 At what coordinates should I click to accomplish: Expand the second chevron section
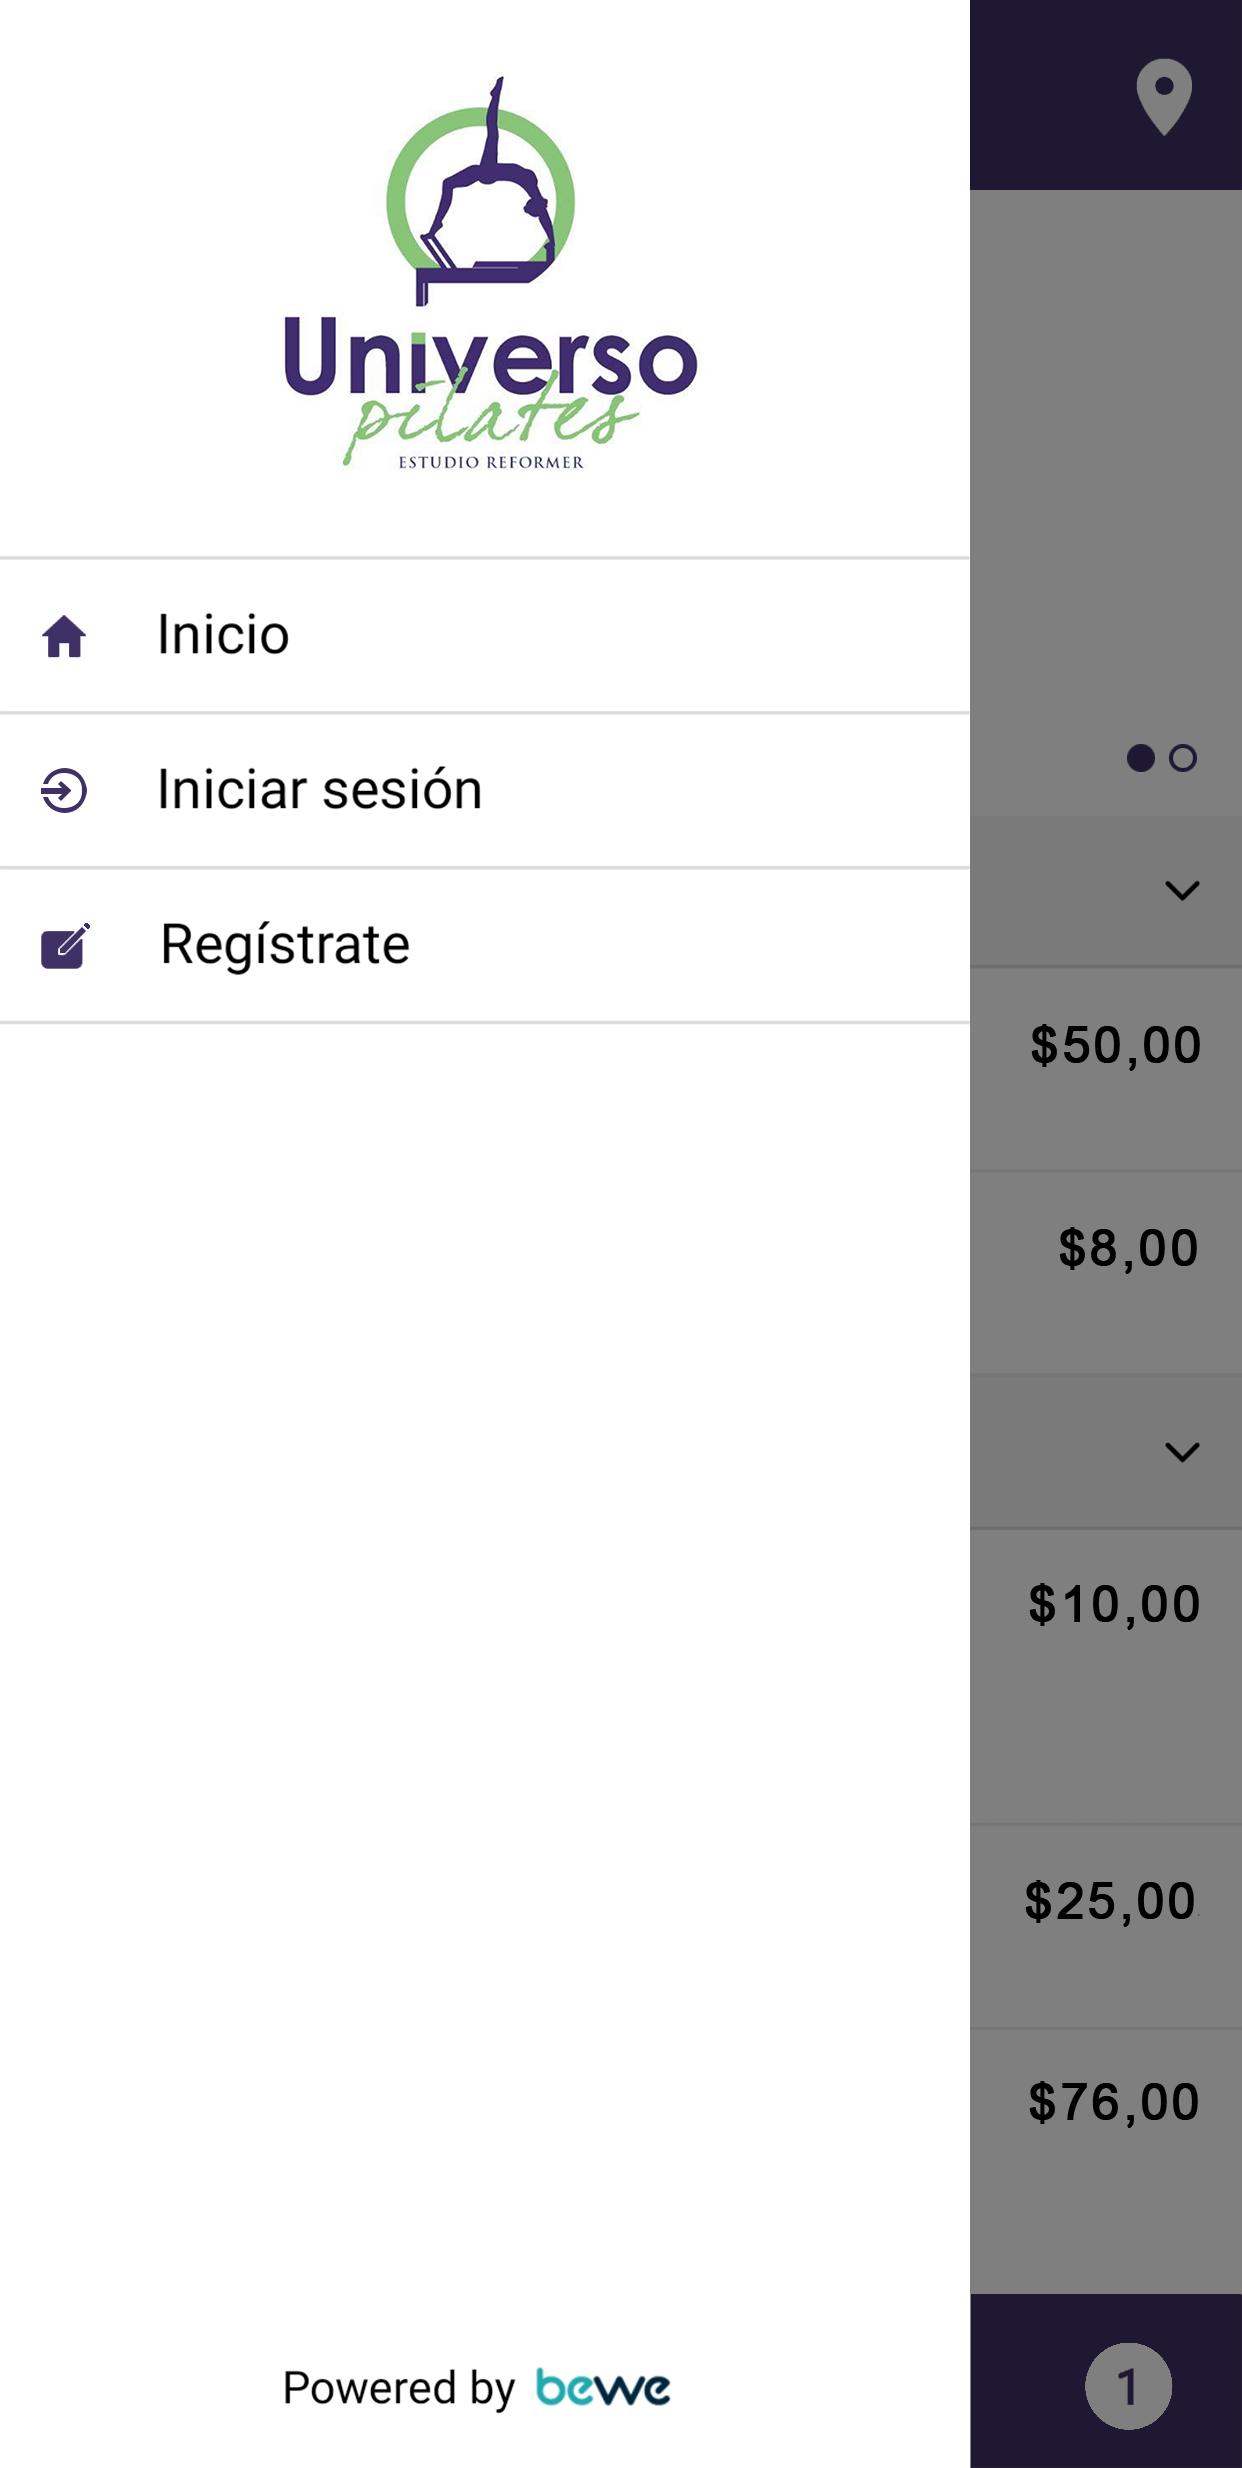click(x=1182, y=1452)
